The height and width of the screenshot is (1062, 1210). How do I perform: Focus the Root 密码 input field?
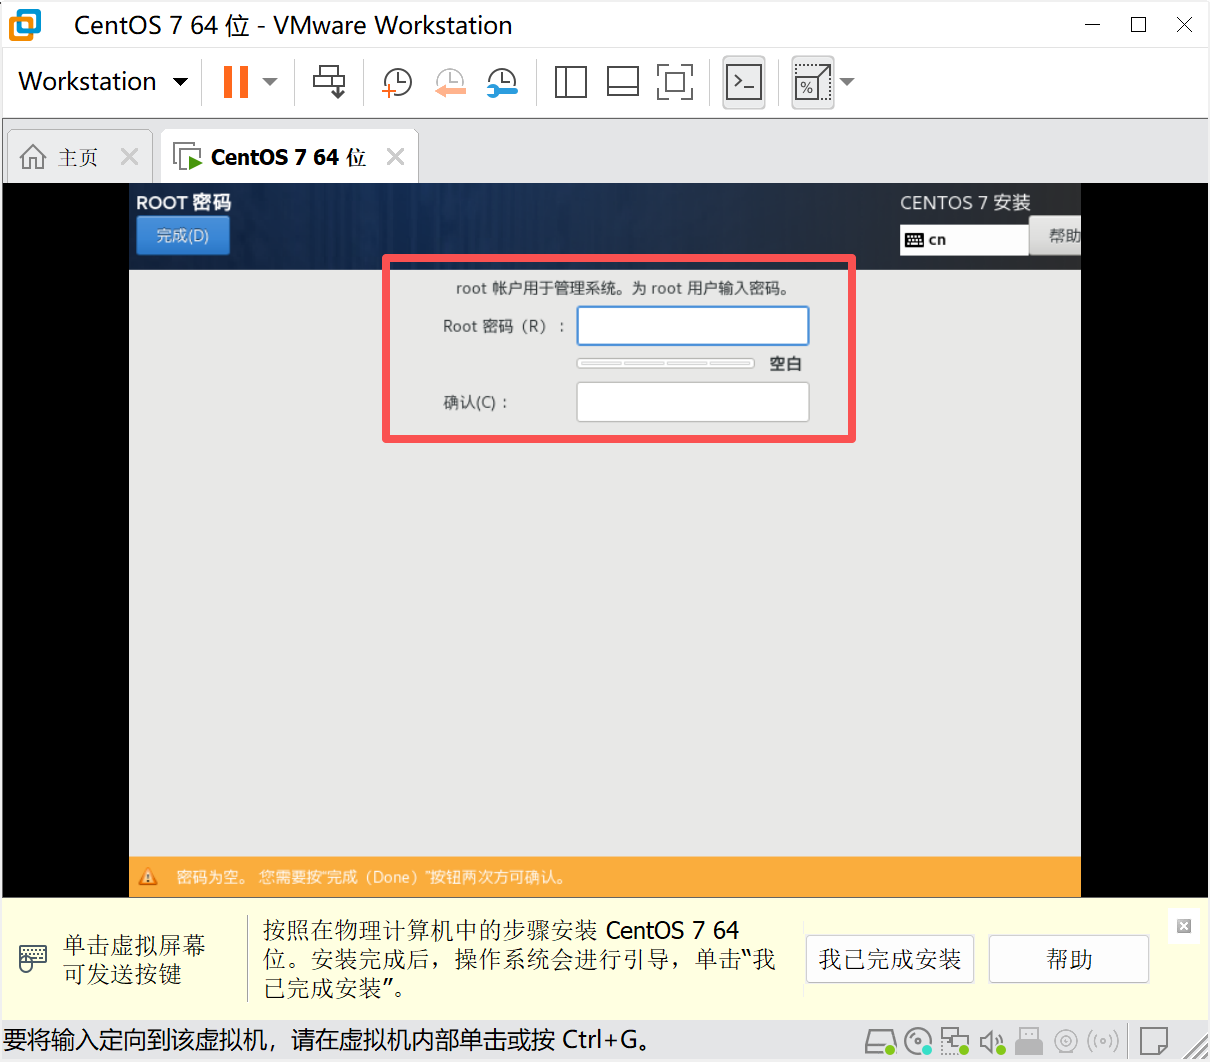693,326
